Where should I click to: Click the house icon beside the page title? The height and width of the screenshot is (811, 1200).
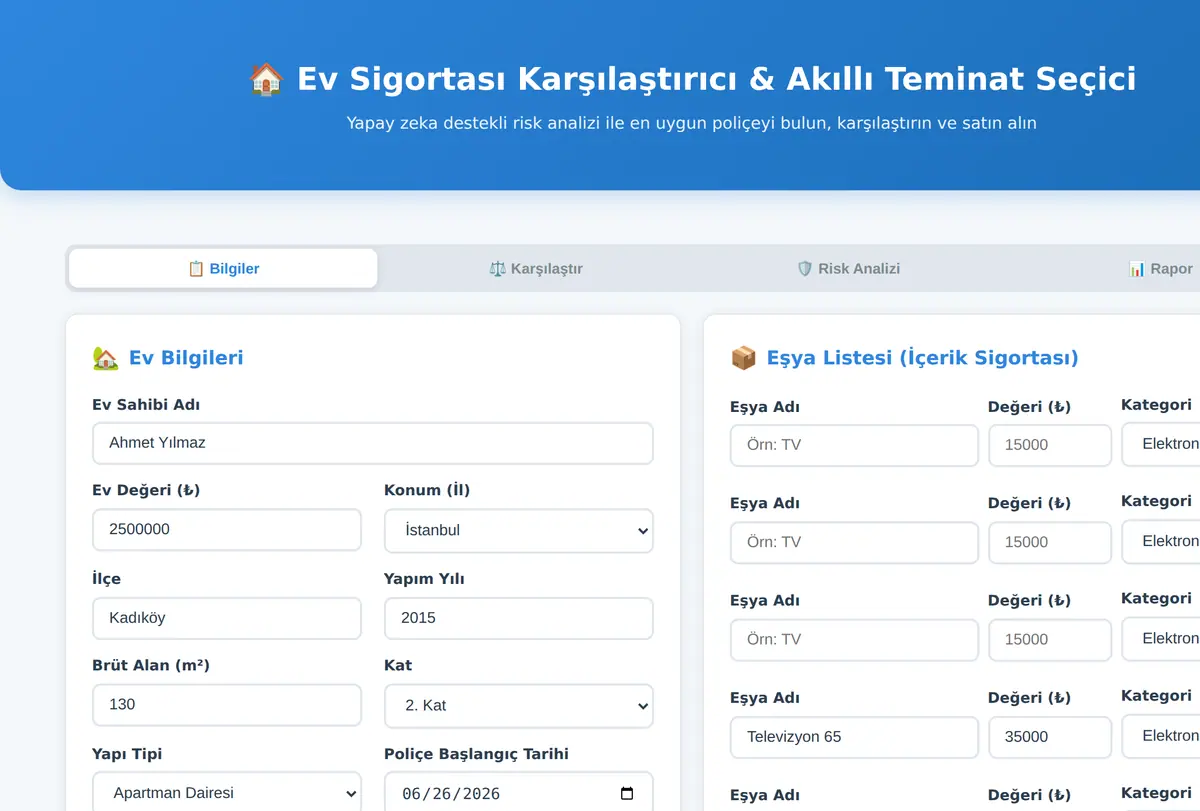click(x=266, y=79)
